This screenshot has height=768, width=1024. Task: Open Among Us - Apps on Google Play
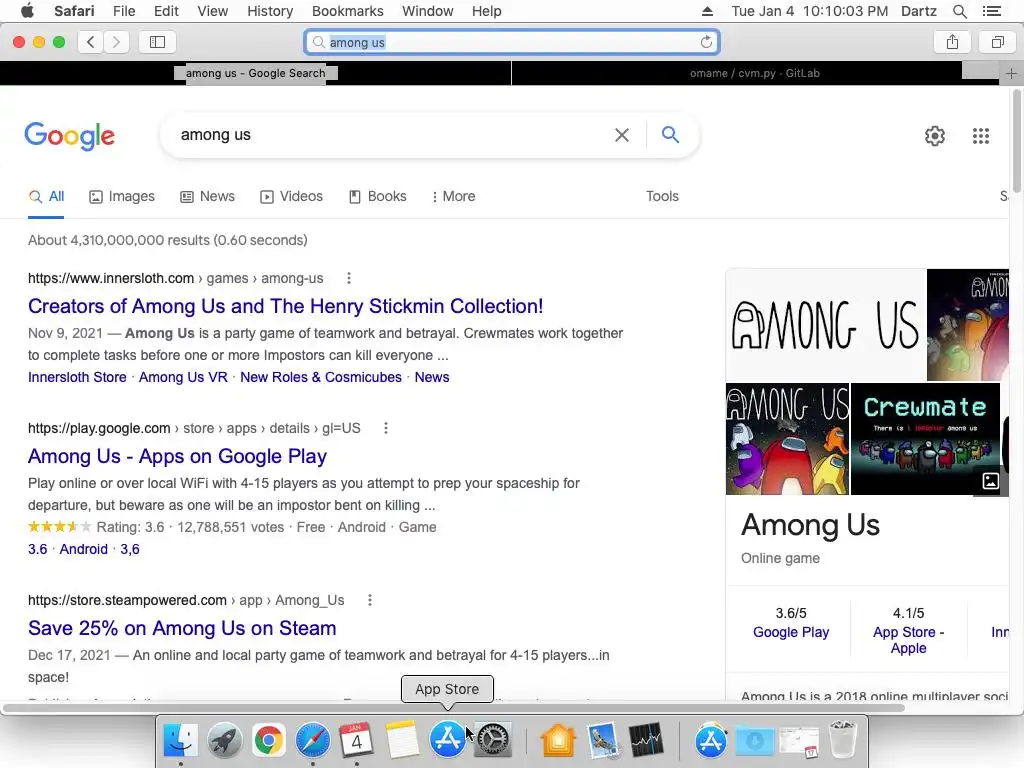tap(177, 456)
